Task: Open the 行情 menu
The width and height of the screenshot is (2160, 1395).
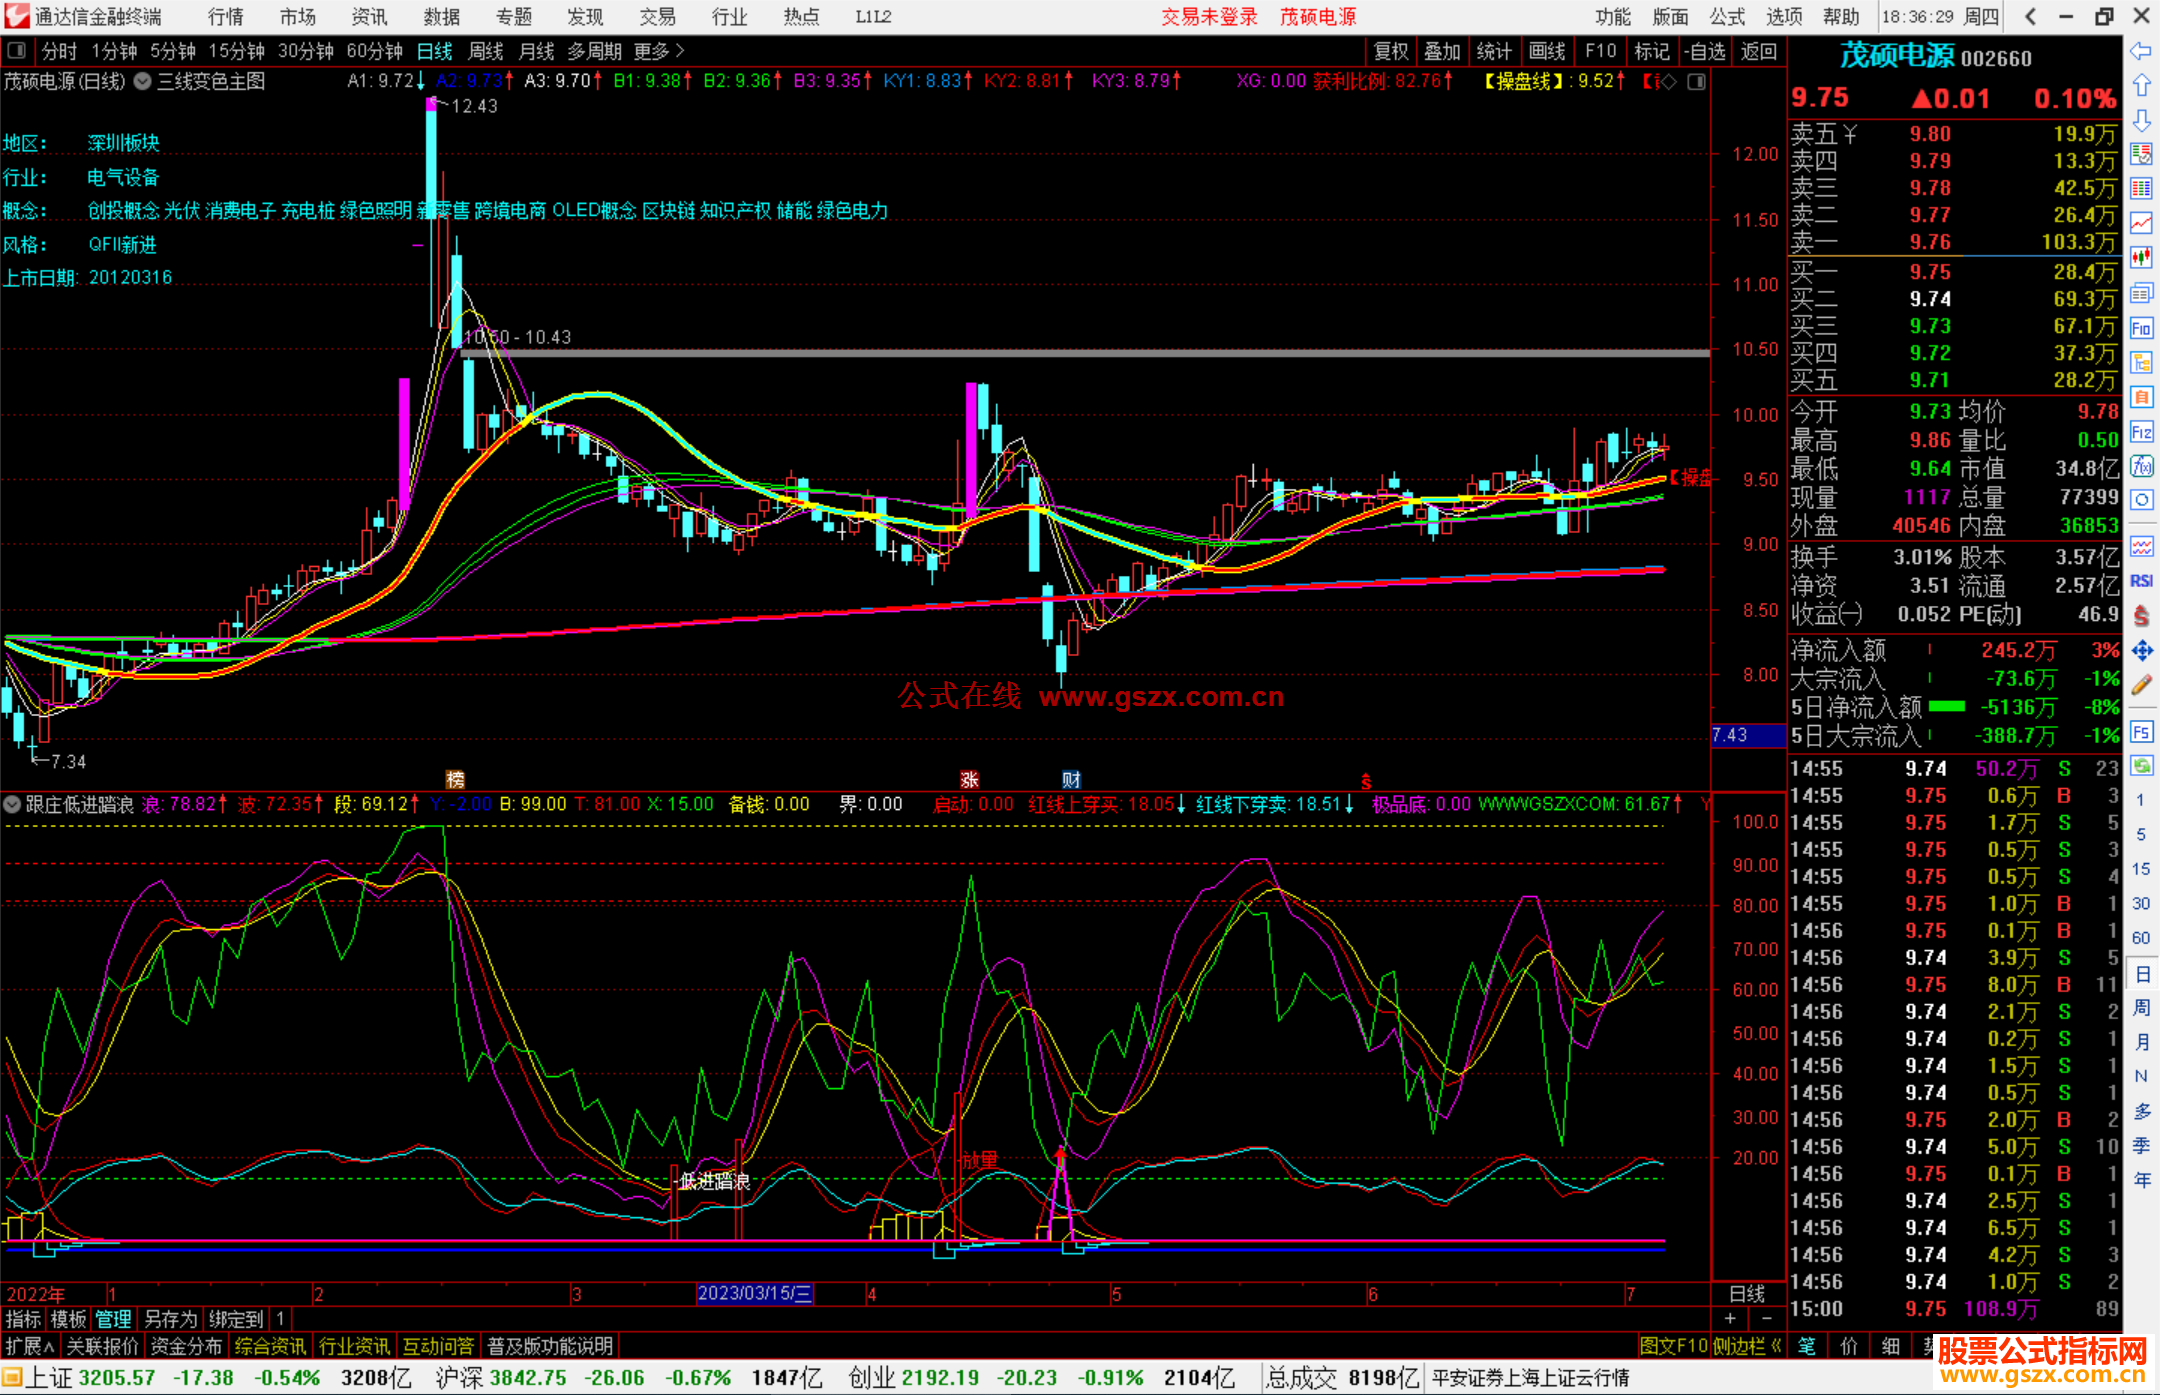Action: [226, 16]
